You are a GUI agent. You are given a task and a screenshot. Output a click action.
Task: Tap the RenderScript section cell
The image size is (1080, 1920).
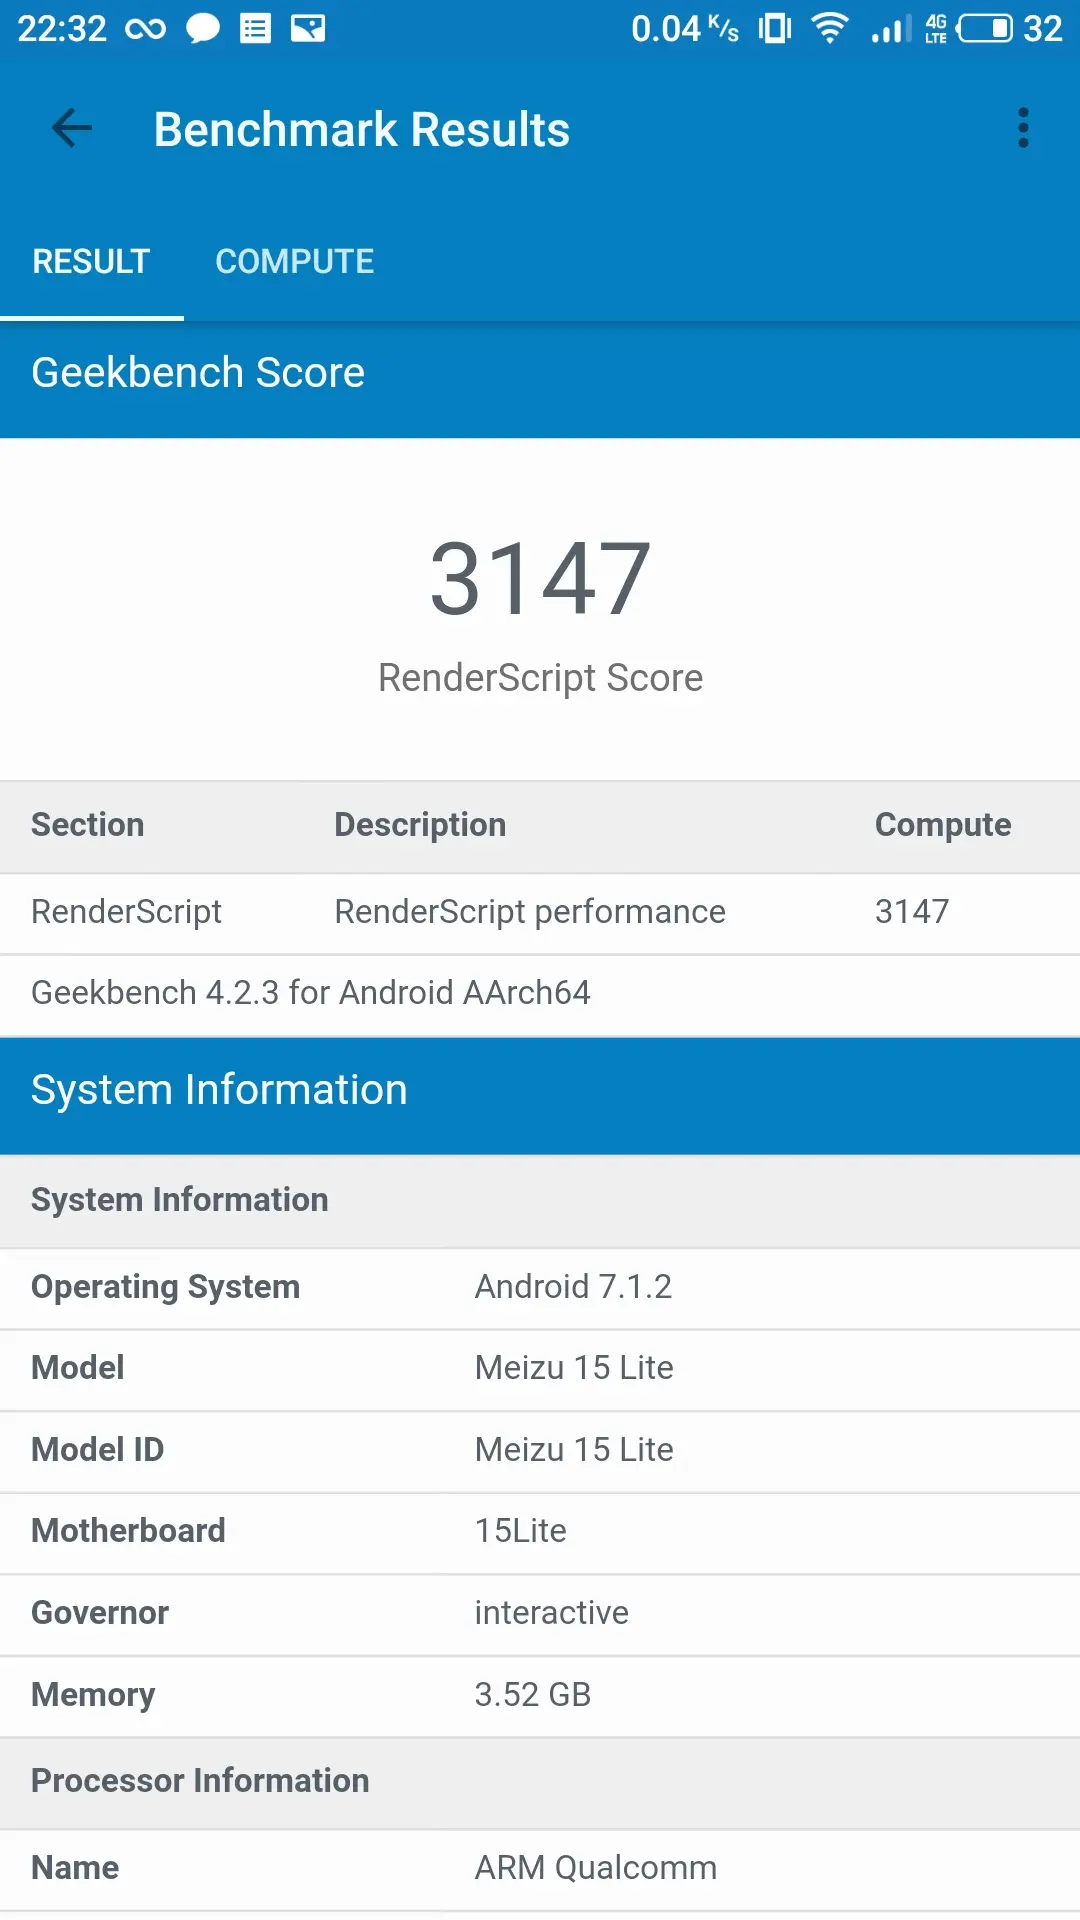pyautogui.click(x=127, y=912)
